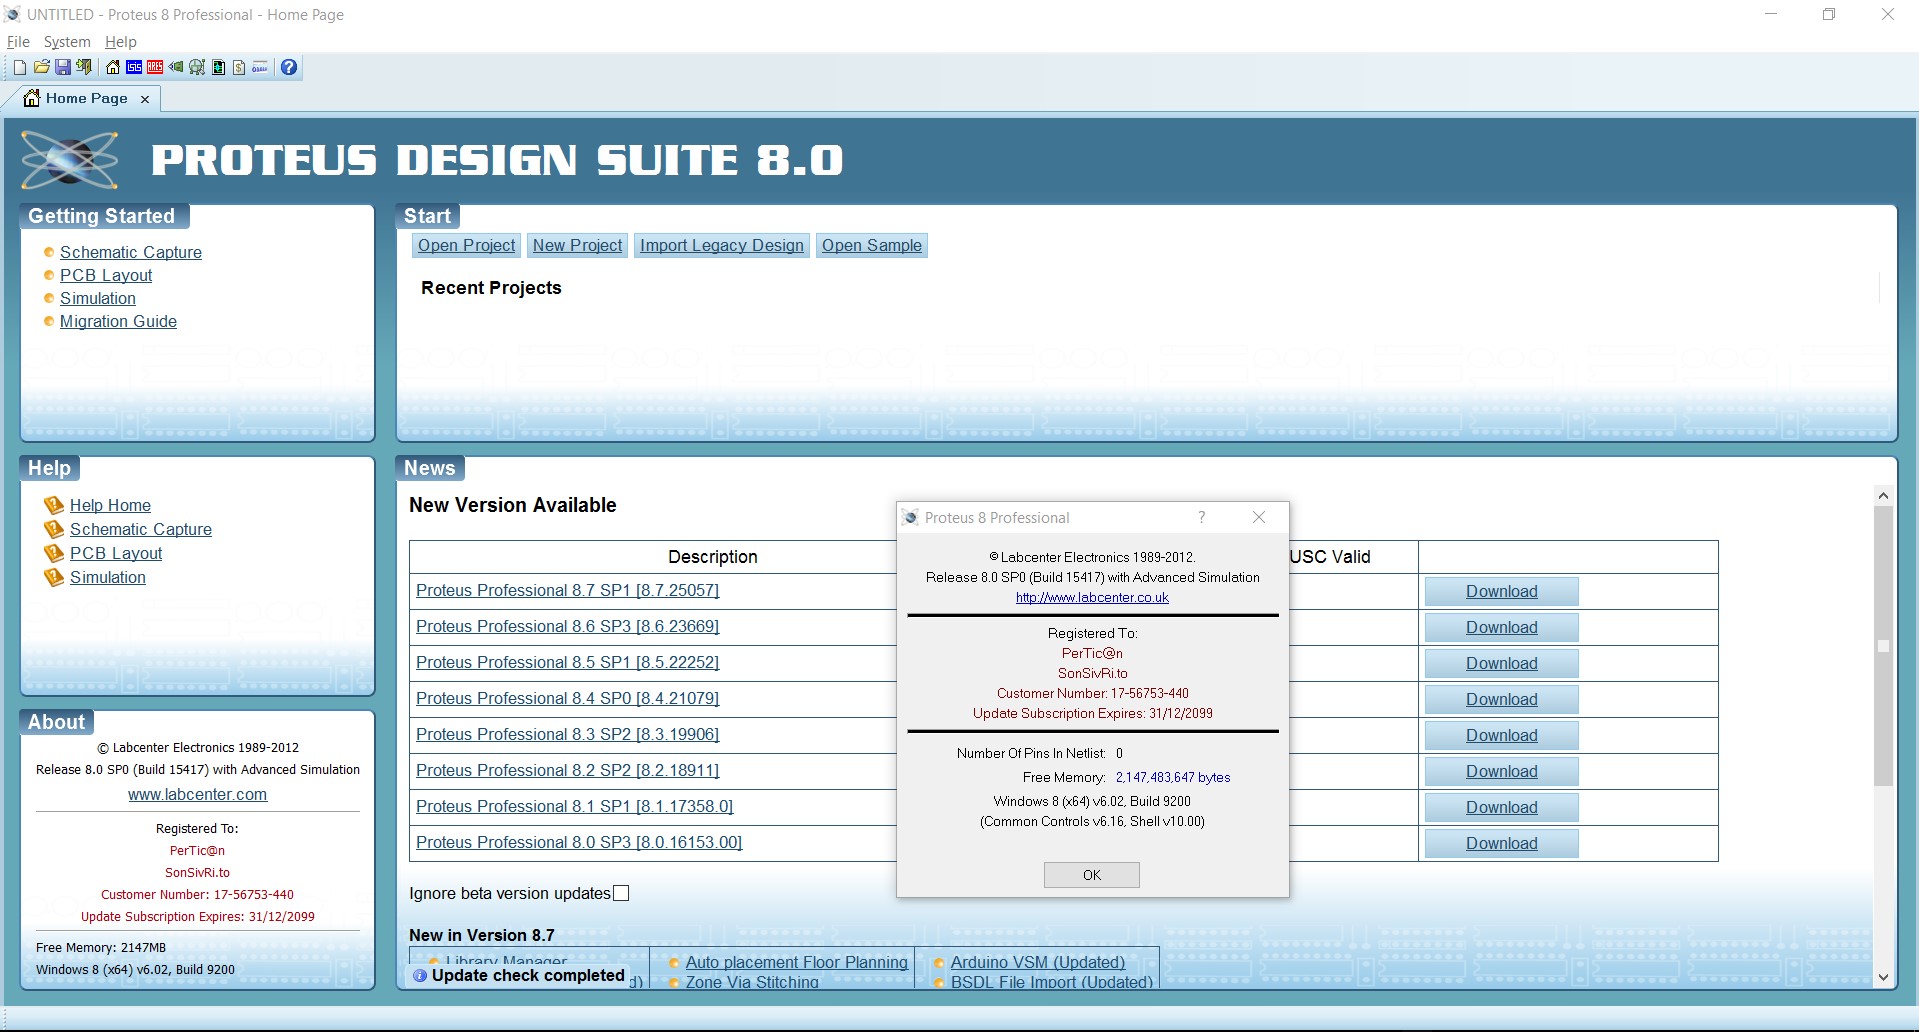Toggle Ignore beta version updates checkbox
This screenshot has height=1032, width=1919.
pos(621,893)
